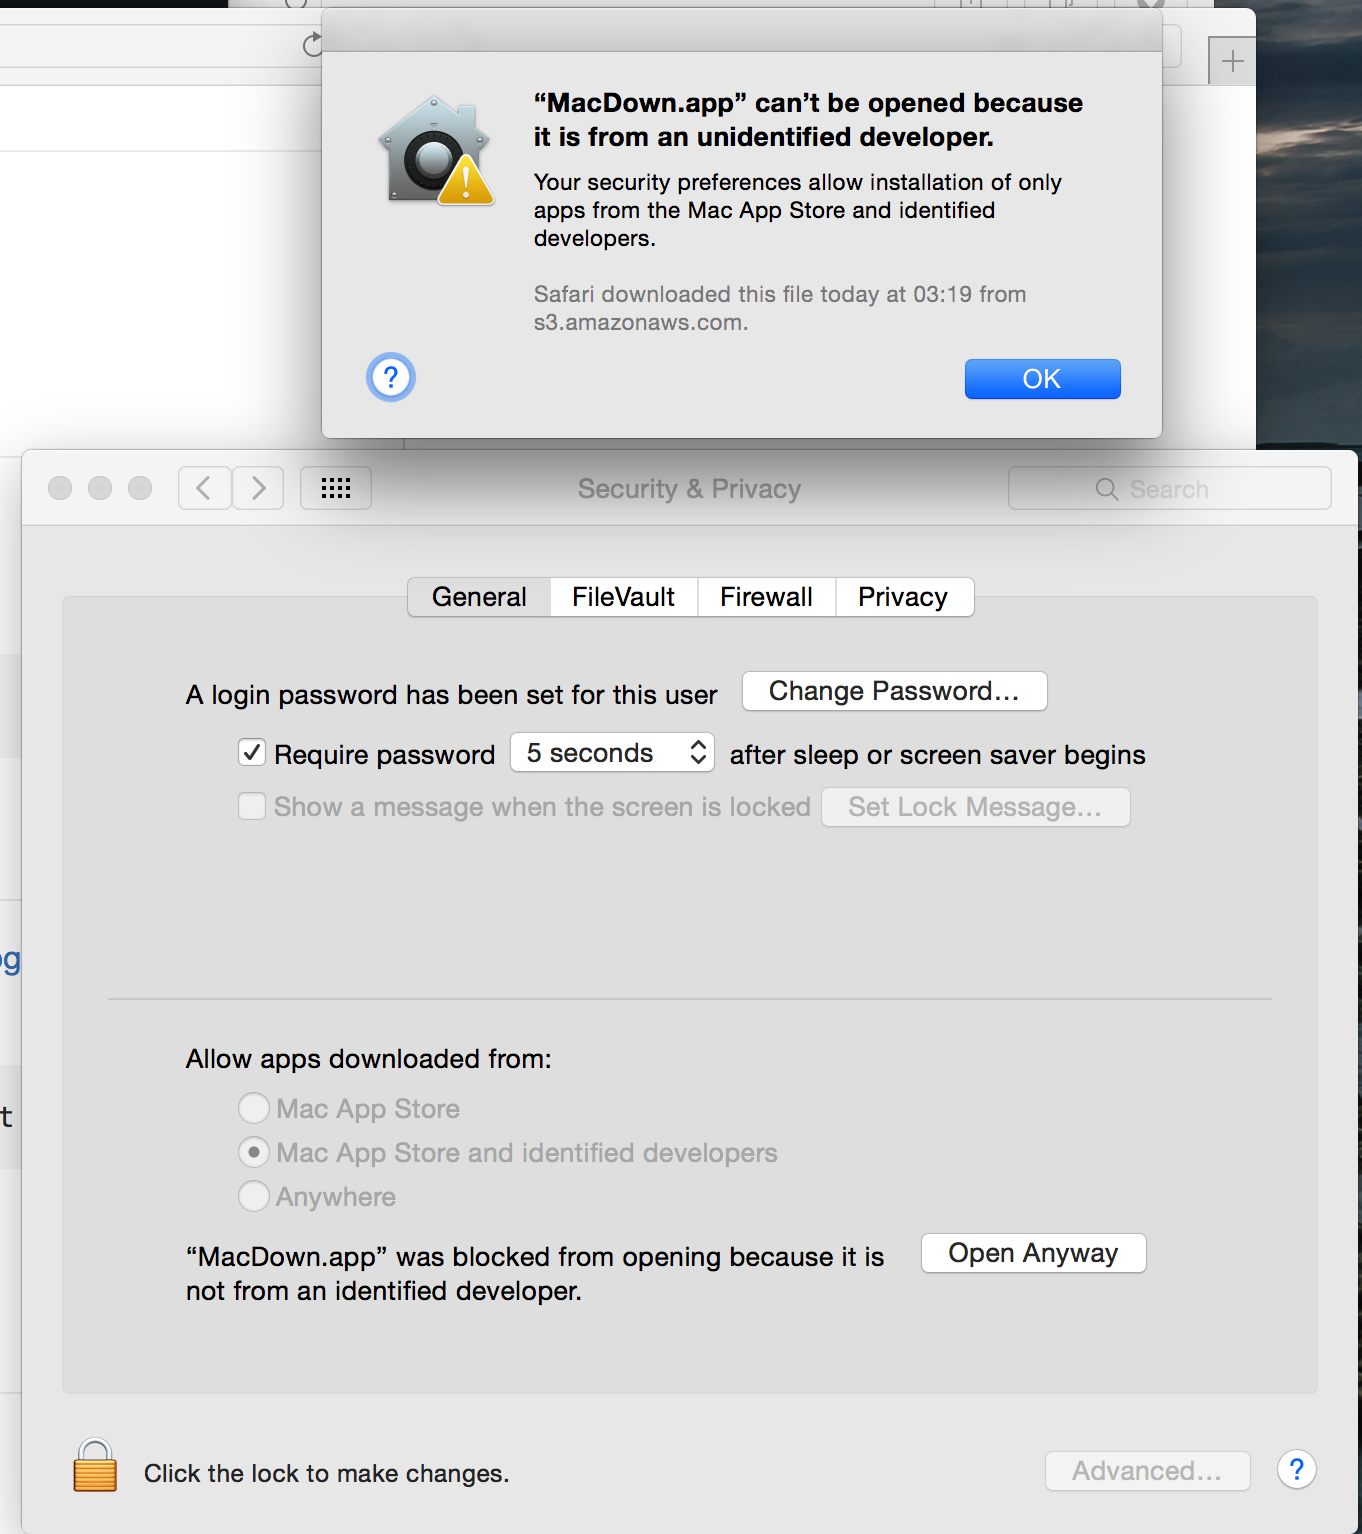Switch to the Privacy tab

[903, 597]
